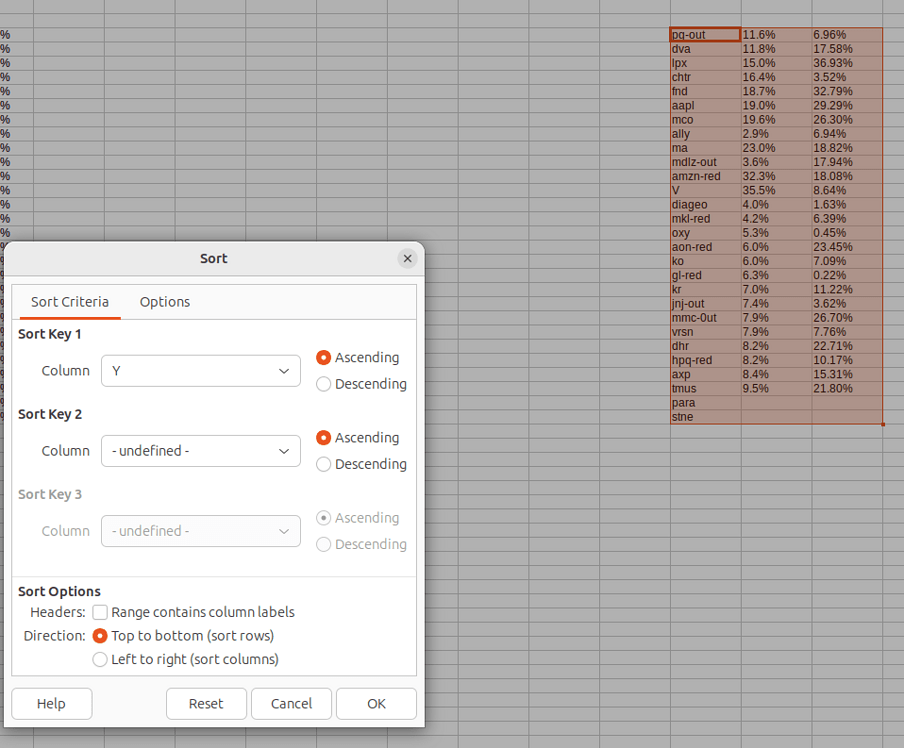Click the 11.6% value cell
This screenshot has height=748, width=904.
[777, 35]
